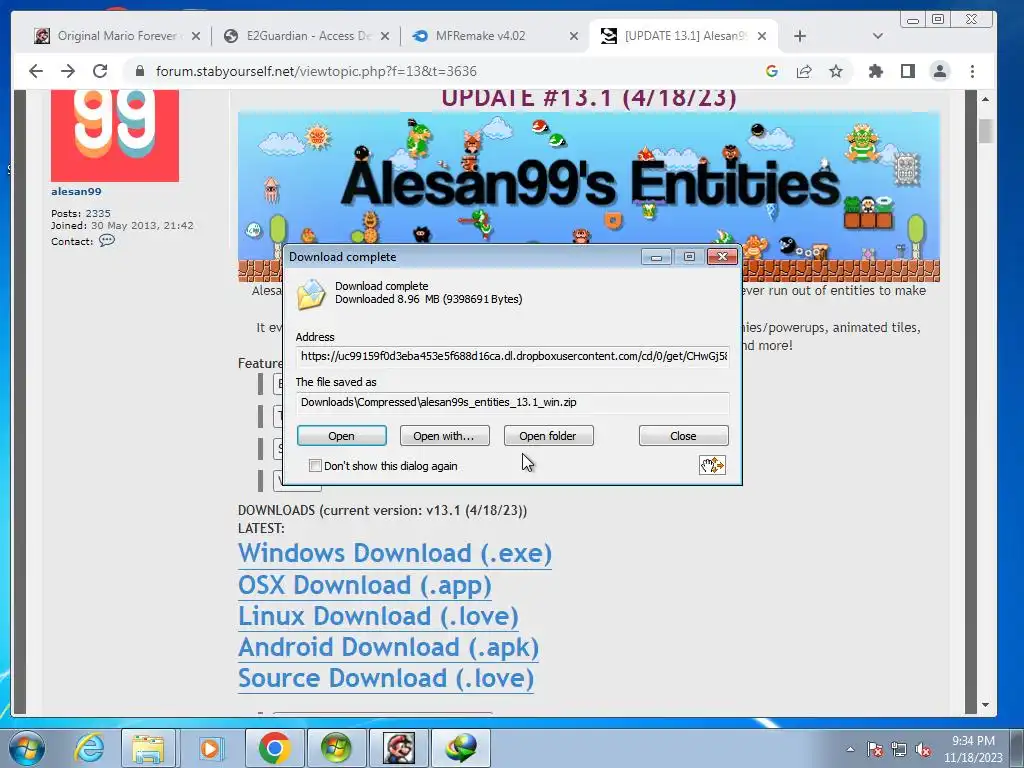Open the downloaded zip file
The width and height of the screenshot is (1024, 768).
pyautogui.click(x=342, y=436)
